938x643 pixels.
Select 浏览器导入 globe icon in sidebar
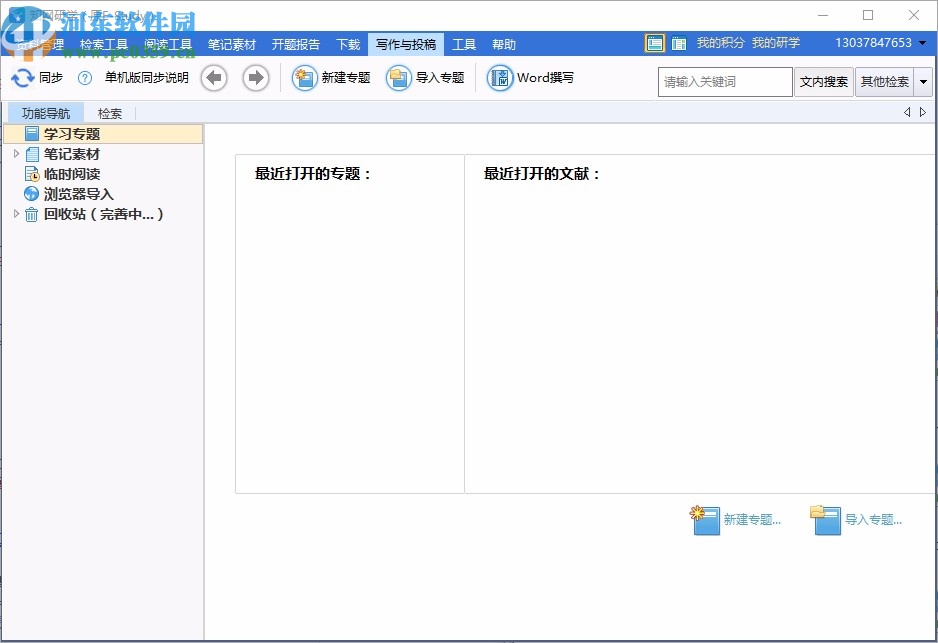pos(30,194)
